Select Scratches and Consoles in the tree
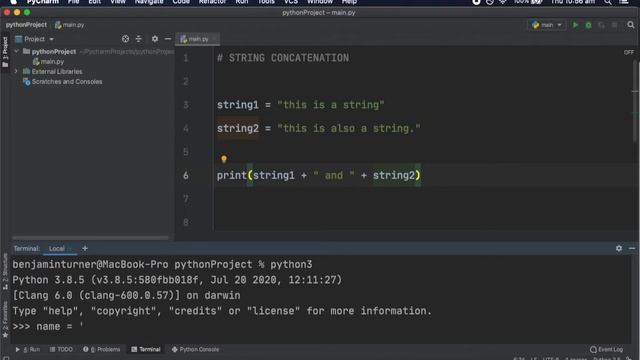Screen dimensions: 640x360 pyautogui.click(x=63, y=82)
